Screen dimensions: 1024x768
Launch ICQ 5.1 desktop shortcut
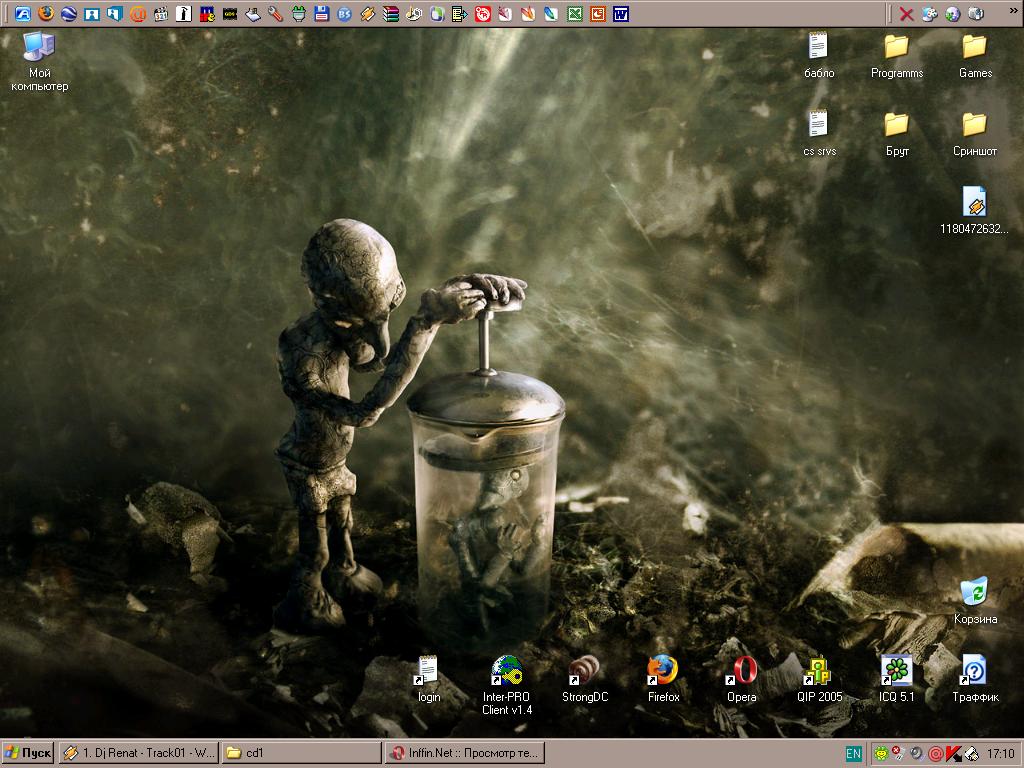point(897,679)
